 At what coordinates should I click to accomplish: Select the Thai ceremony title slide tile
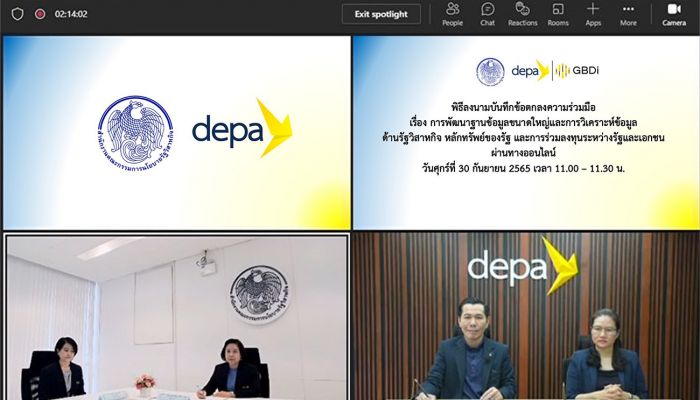click(526, 133)
